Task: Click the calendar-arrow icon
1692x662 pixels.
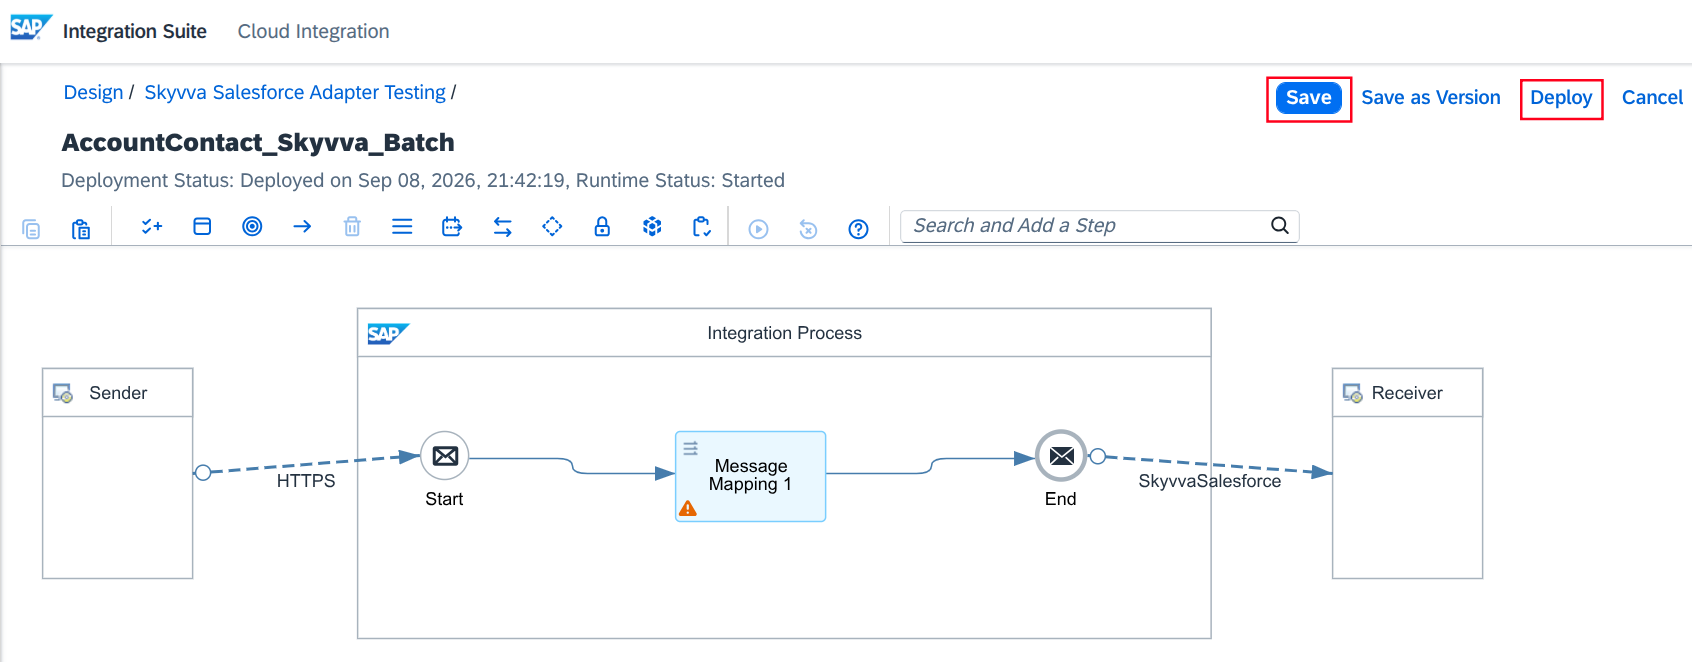Action: click(452, 227)
